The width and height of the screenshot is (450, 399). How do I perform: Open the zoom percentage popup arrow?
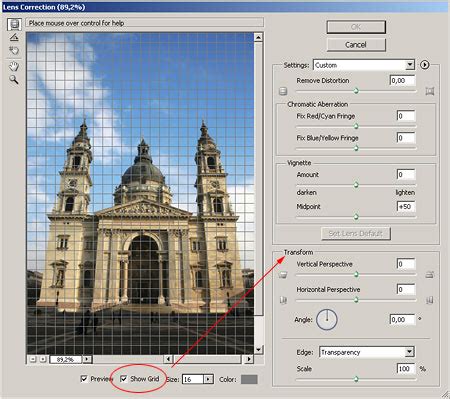tap(87, 359)
